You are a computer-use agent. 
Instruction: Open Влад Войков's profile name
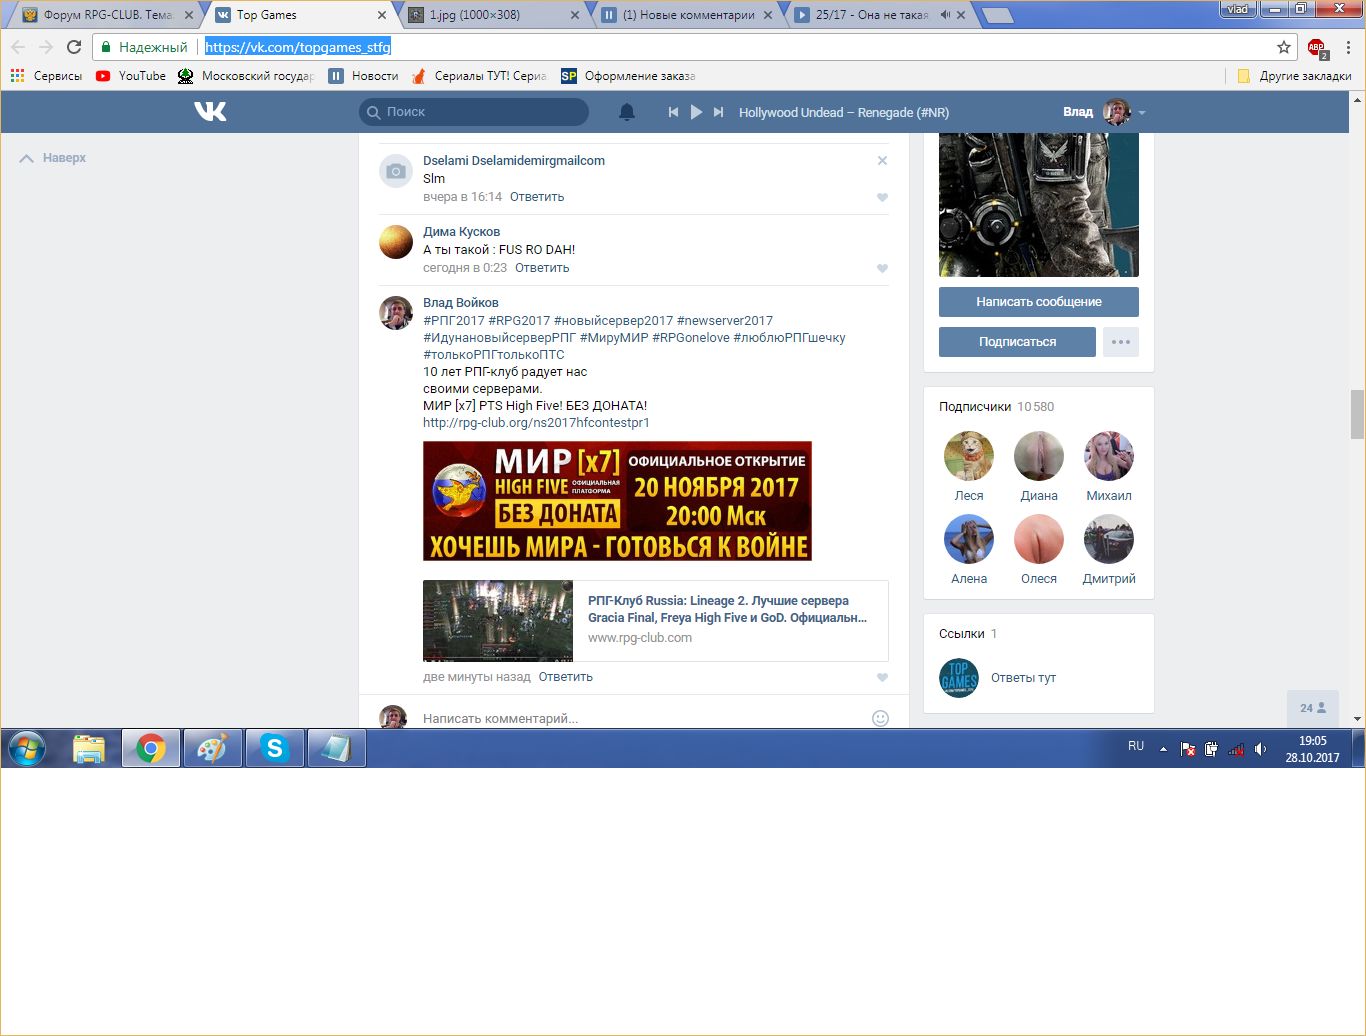460,302
